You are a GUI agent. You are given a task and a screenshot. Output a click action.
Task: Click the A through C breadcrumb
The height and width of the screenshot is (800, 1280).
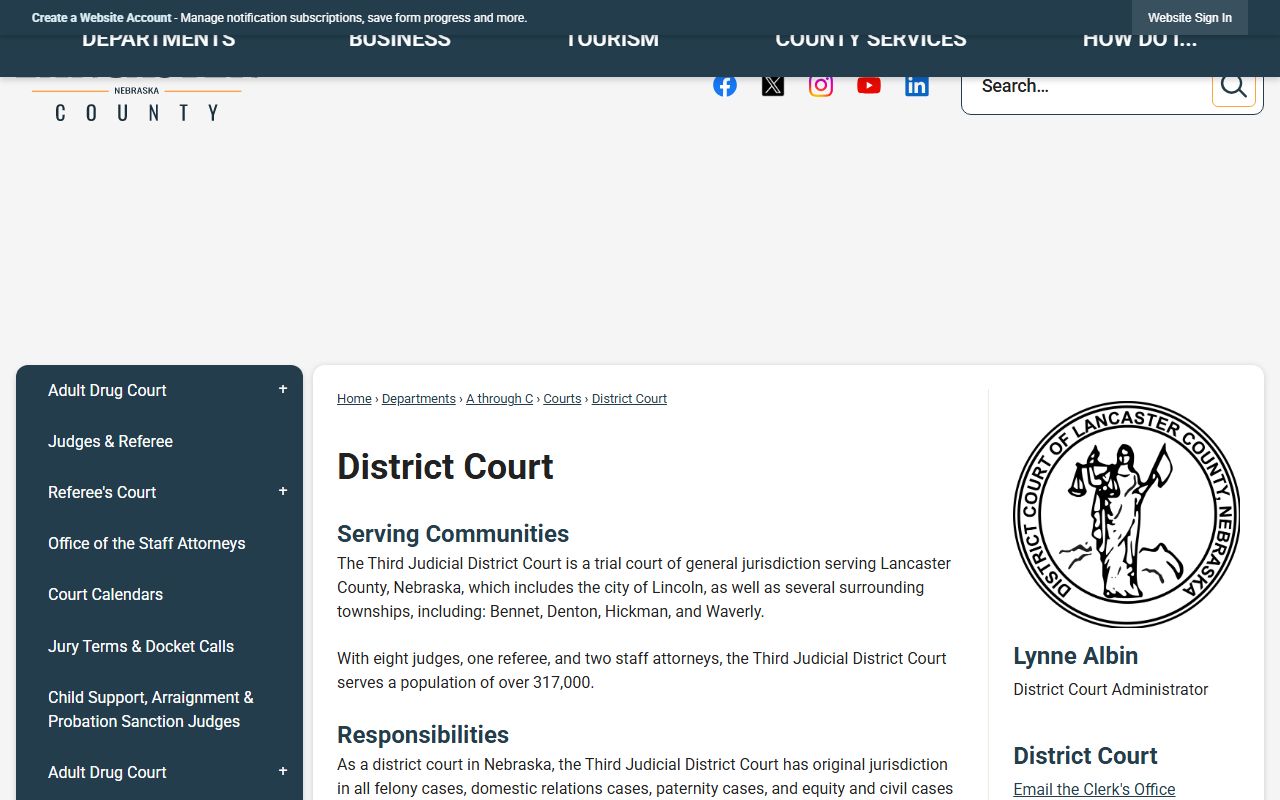click(x=500, y=399)
